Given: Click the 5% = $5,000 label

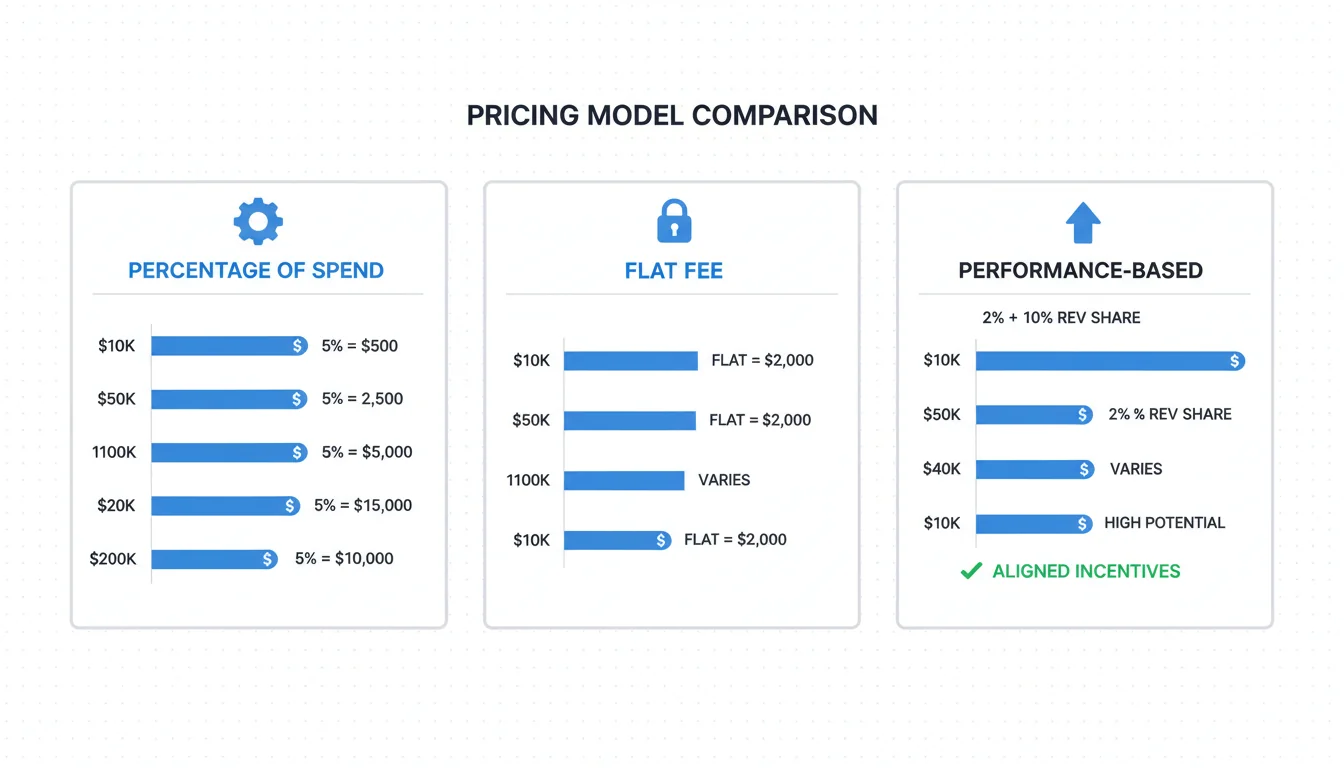Looking at the screenshot, I should click(x=367, y=452).
